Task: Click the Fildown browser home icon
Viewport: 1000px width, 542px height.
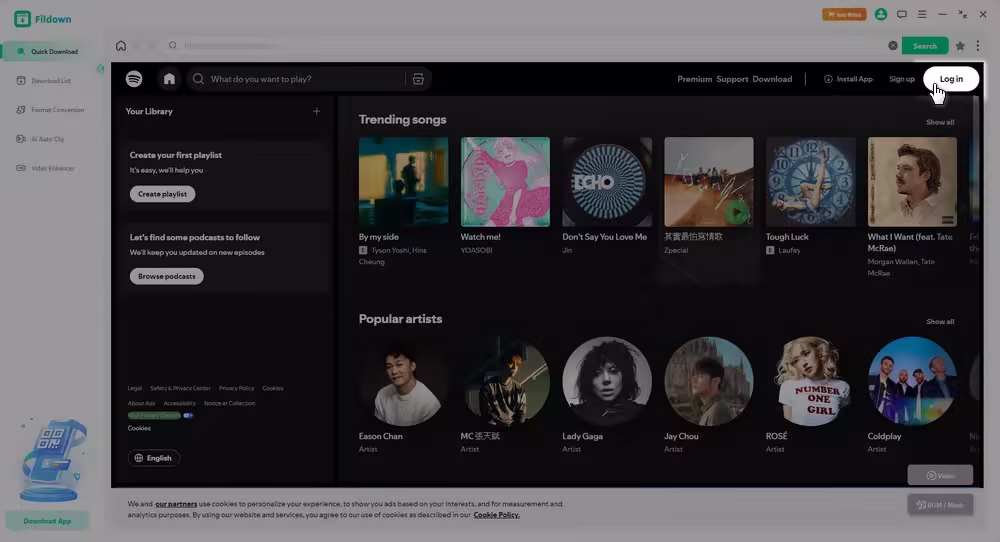Action: tap(121, 46)
